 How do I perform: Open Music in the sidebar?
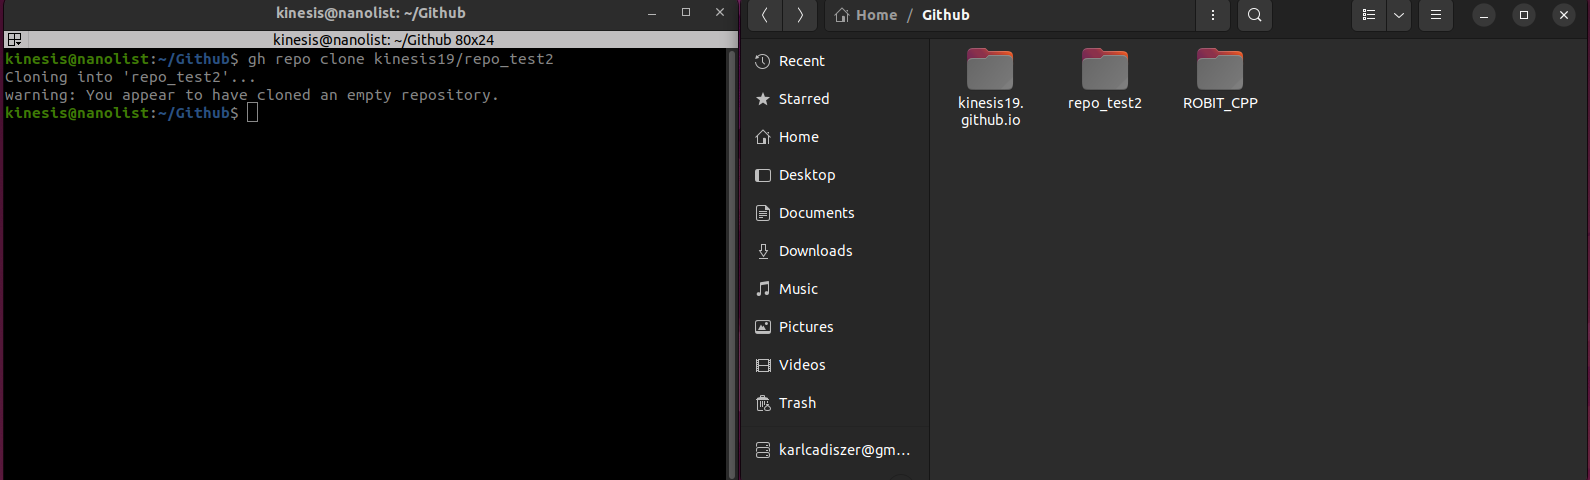click(x=835, y=289)
